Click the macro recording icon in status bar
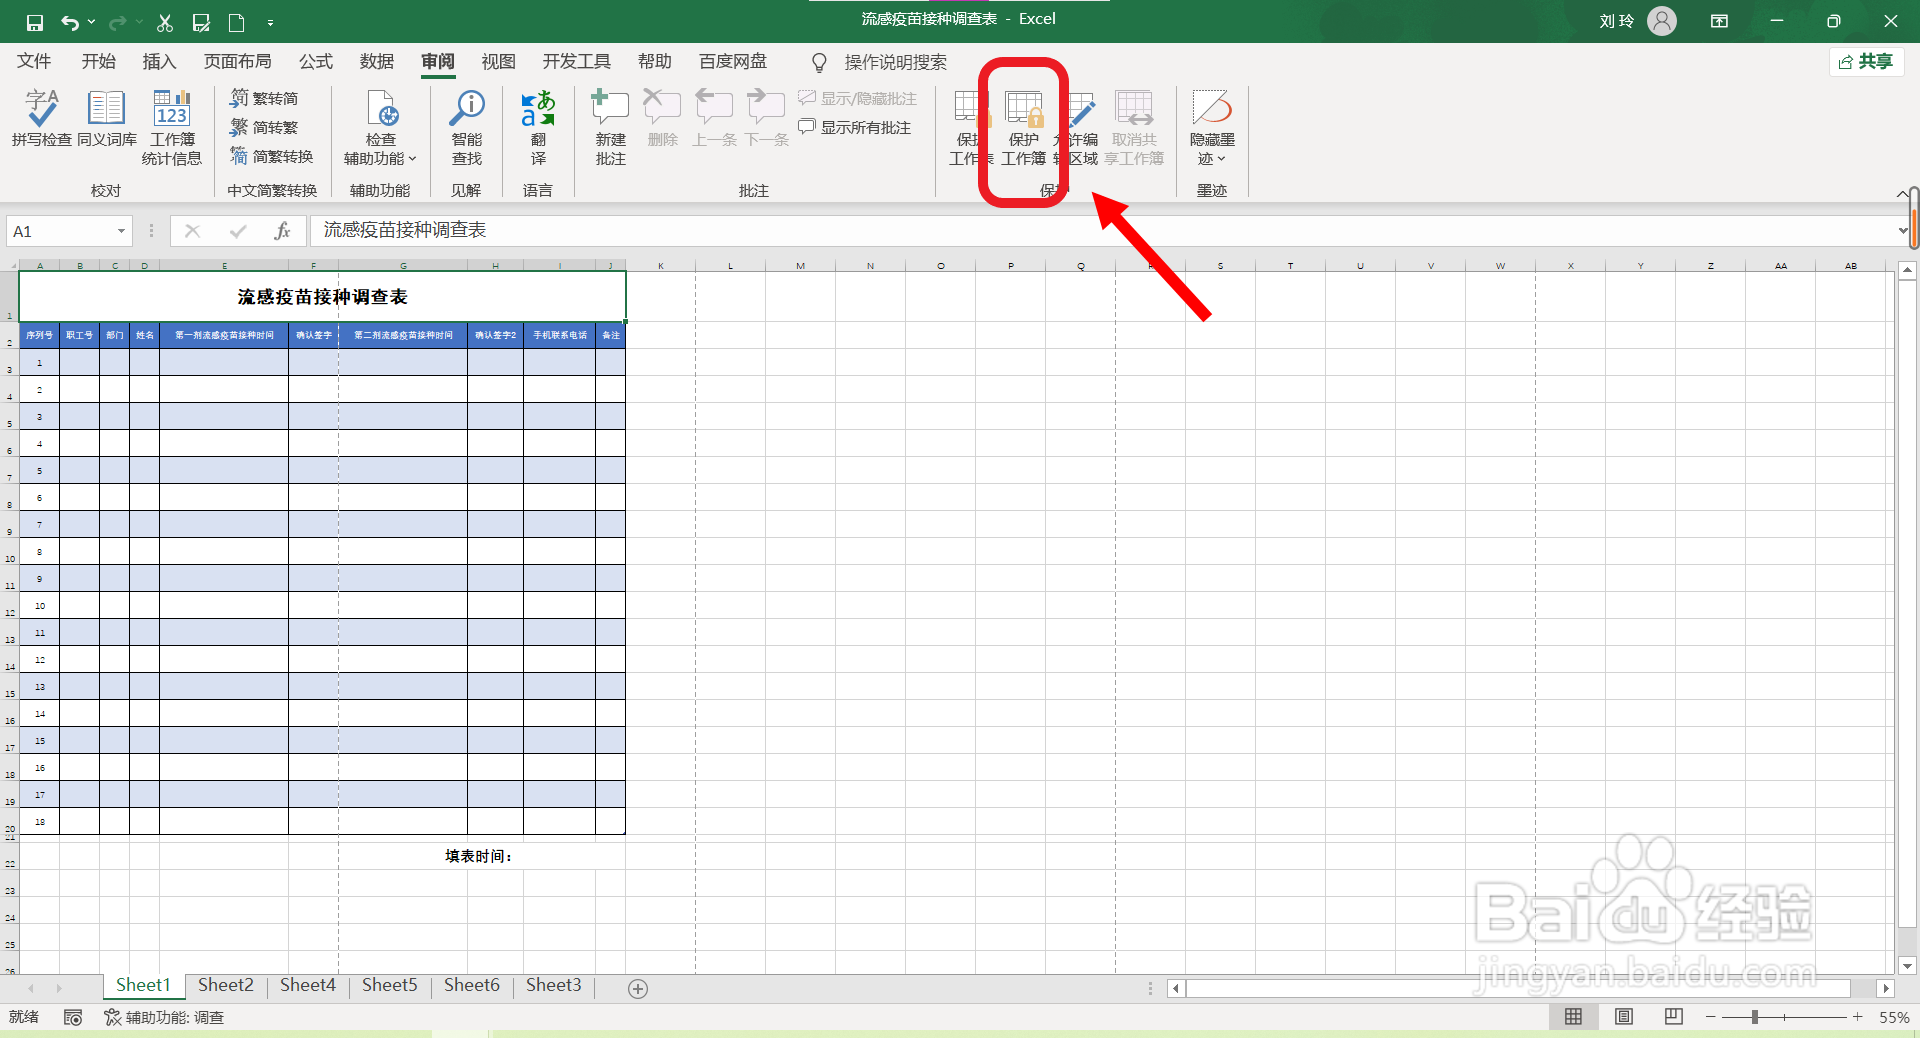The image size is (1920, 1038). pos(73,1017)
